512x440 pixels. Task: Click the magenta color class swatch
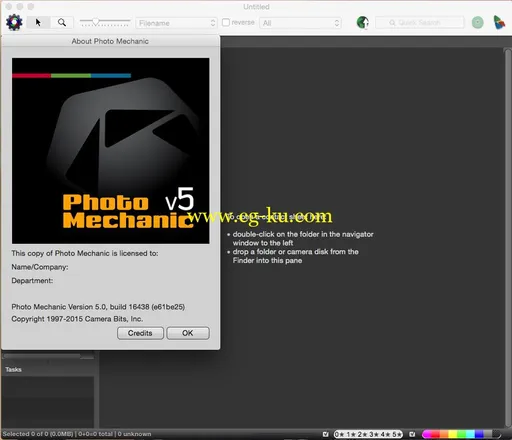[426, 434]
